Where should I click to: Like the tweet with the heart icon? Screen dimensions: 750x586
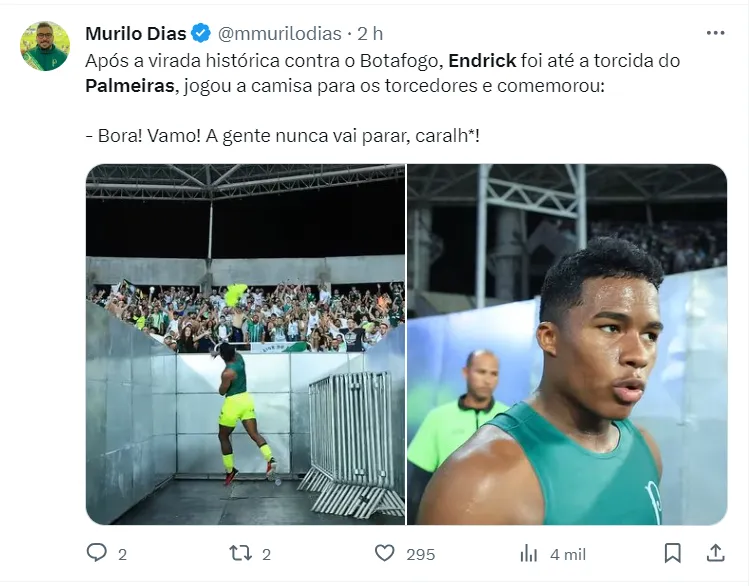(385, 553)
